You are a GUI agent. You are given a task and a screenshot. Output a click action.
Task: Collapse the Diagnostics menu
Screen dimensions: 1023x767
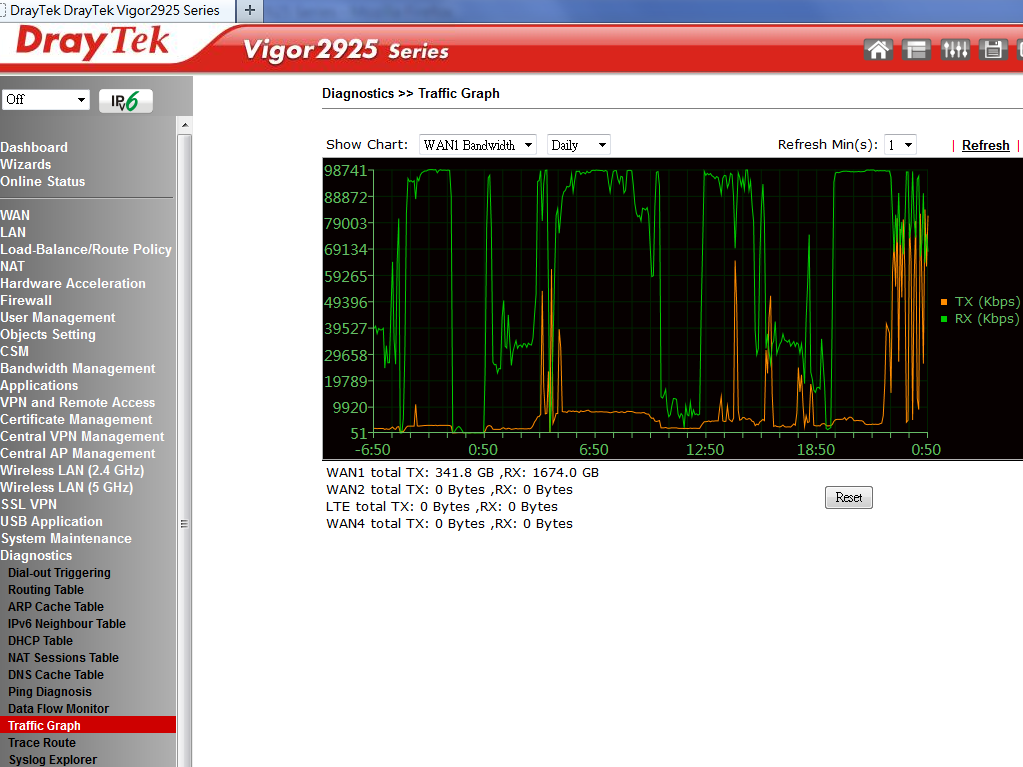[37, 555]
